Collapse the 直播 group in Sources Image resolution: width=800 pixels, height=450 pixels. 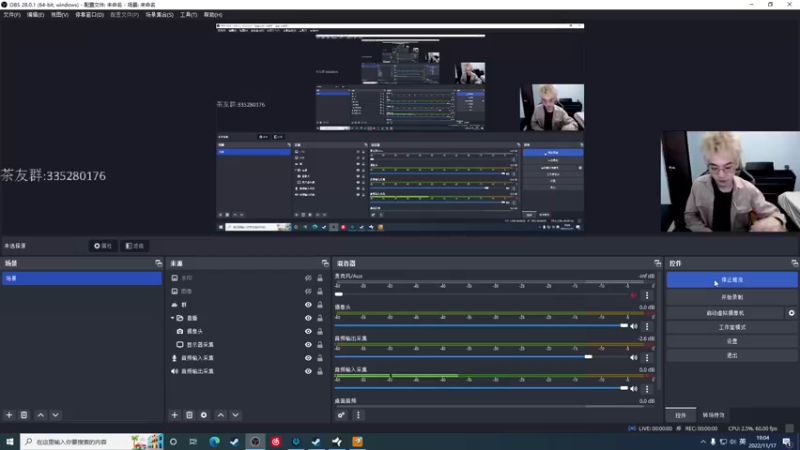click(172, 318)
